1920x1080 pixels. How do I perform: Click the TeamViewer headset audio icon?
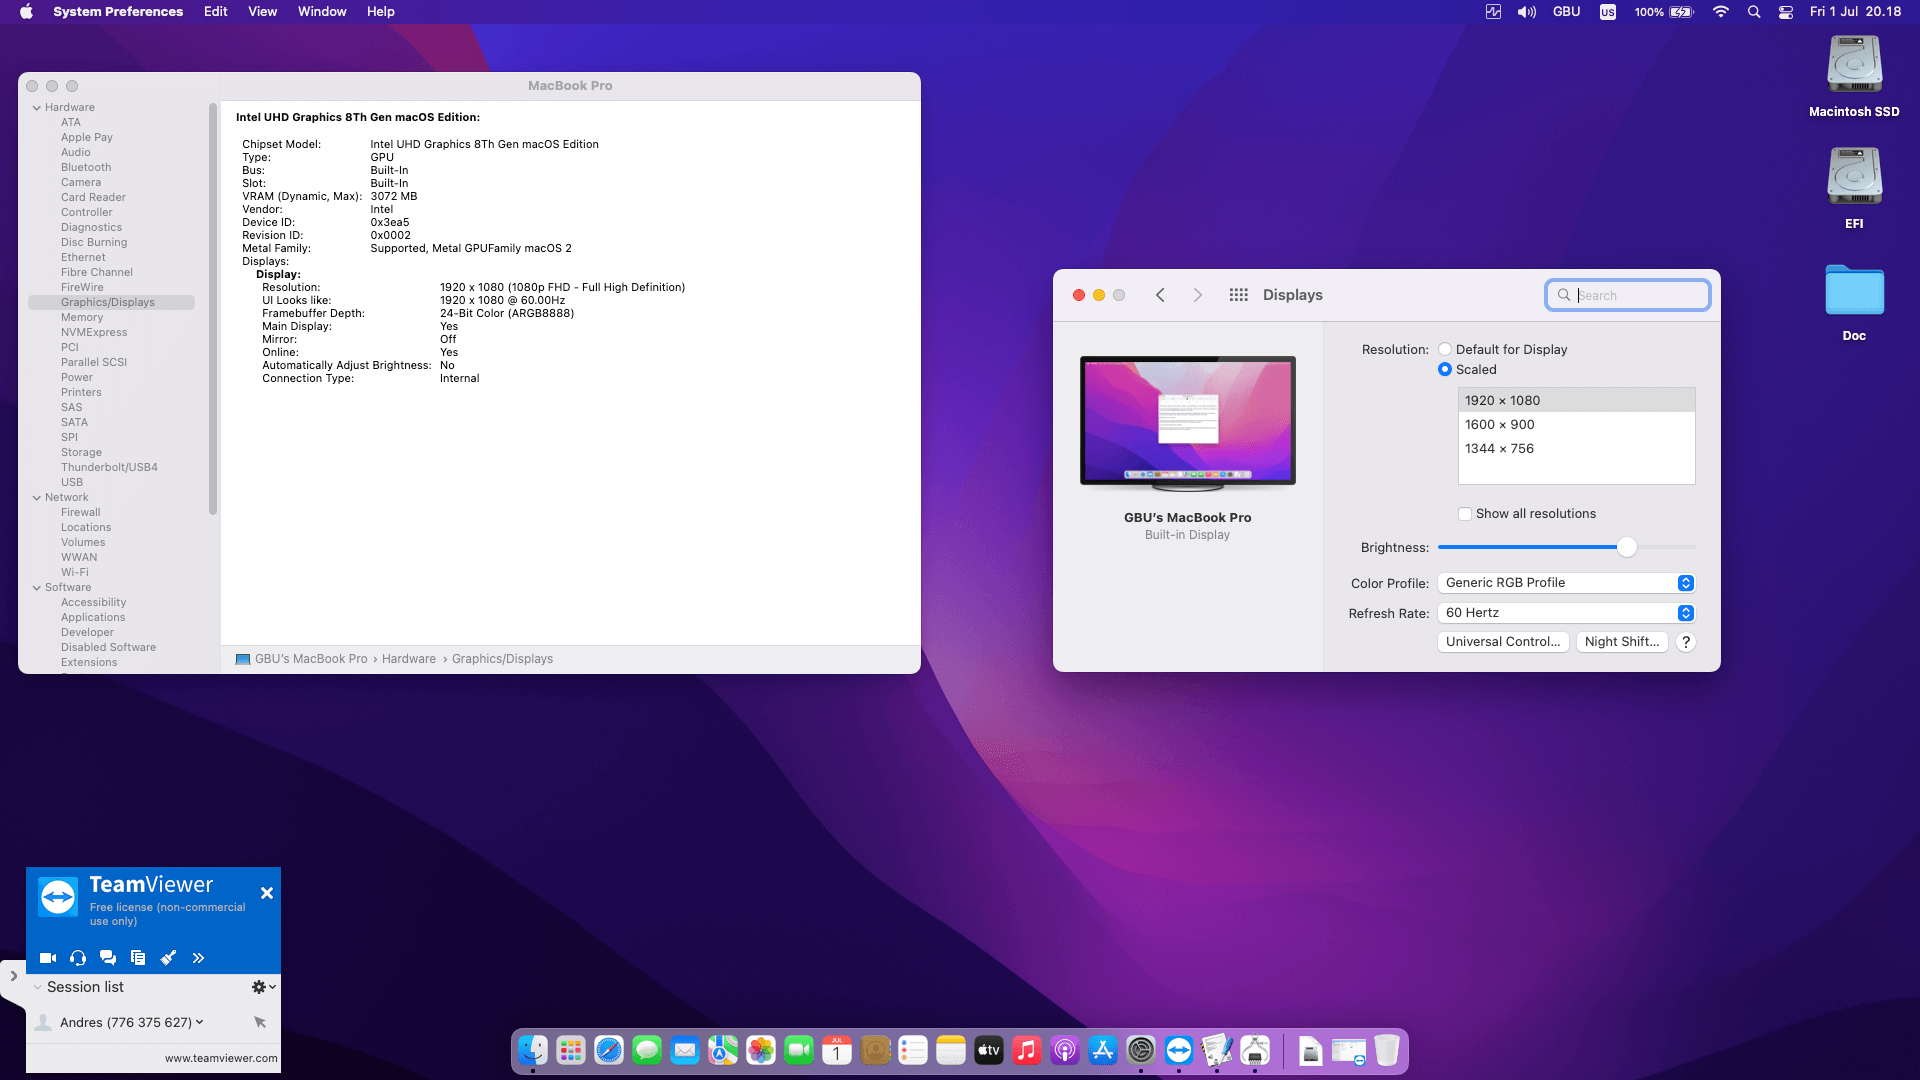pyautogui.click(x=78, y=958)
